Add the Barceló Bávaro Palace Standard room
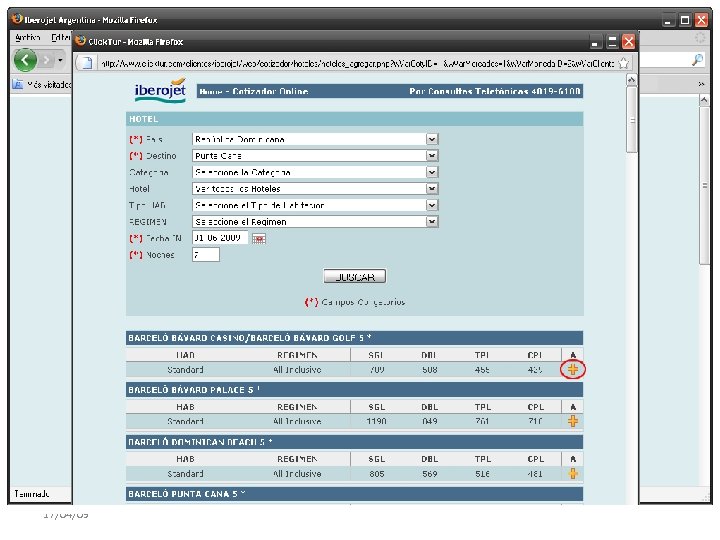This screenshot has height=540, width=720. [573, 421]
